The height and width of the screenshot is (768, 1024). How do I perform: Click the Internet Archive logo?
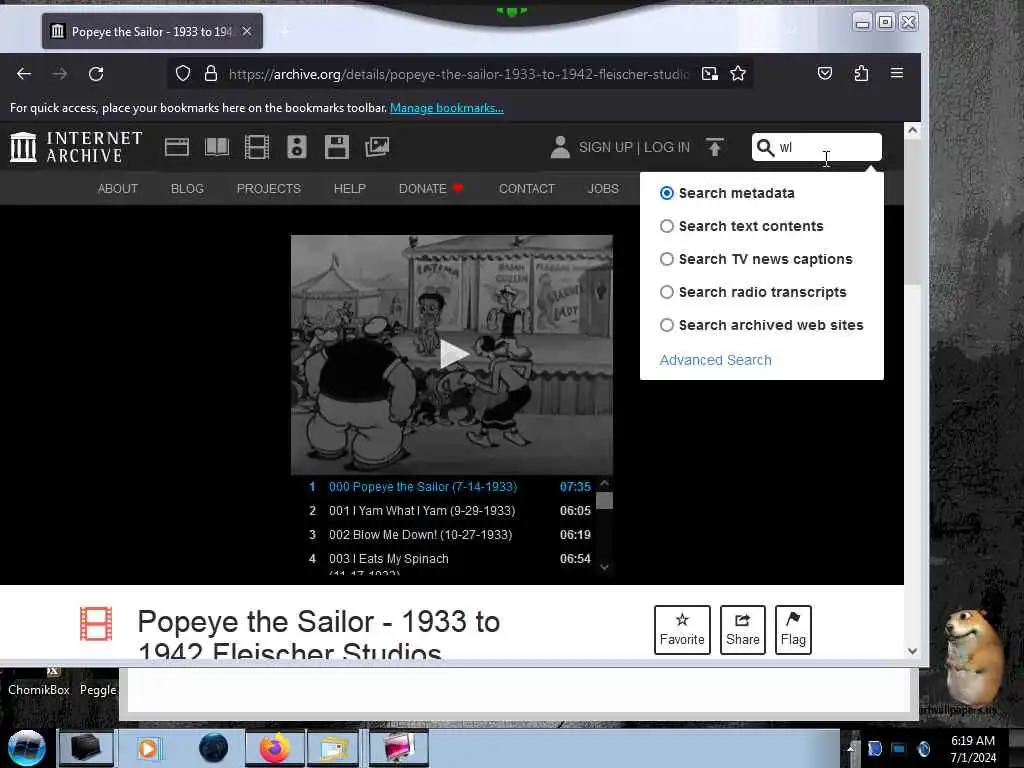click(76, 147)
